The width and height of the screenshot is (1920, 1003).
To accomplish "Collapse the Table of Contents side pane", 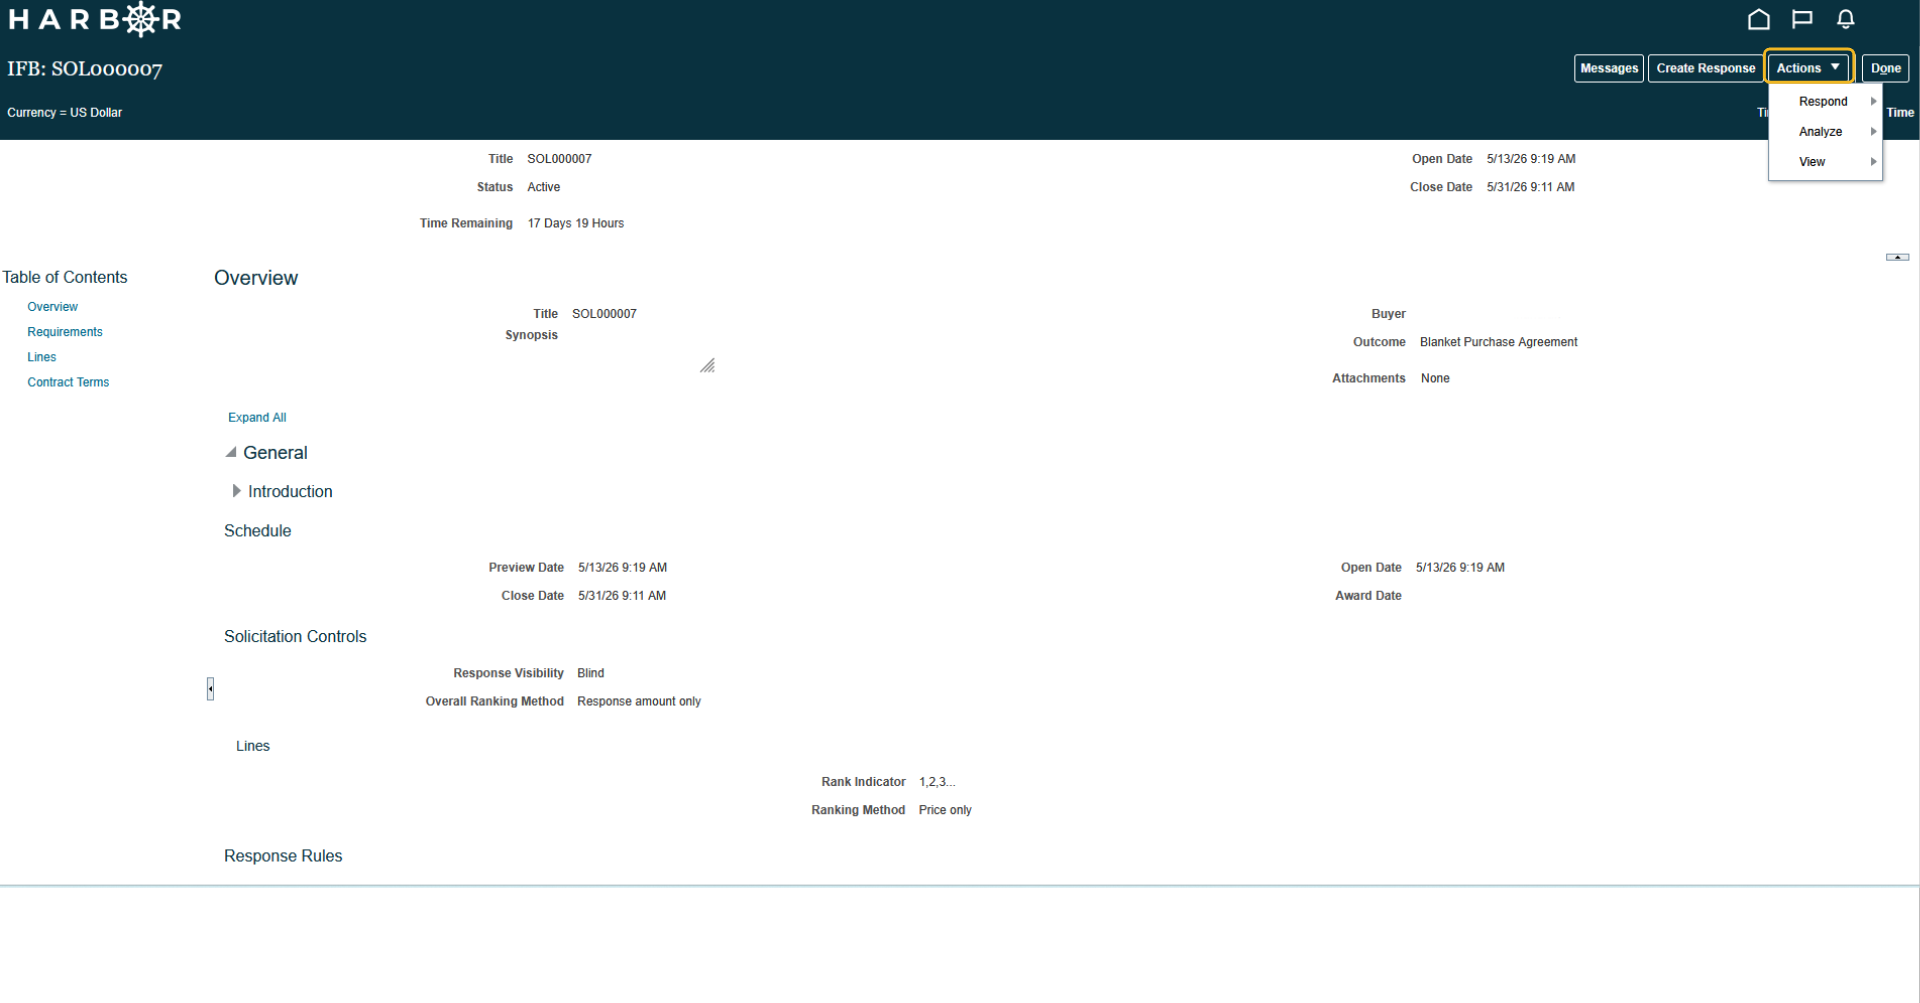I will tap(210, 688).
